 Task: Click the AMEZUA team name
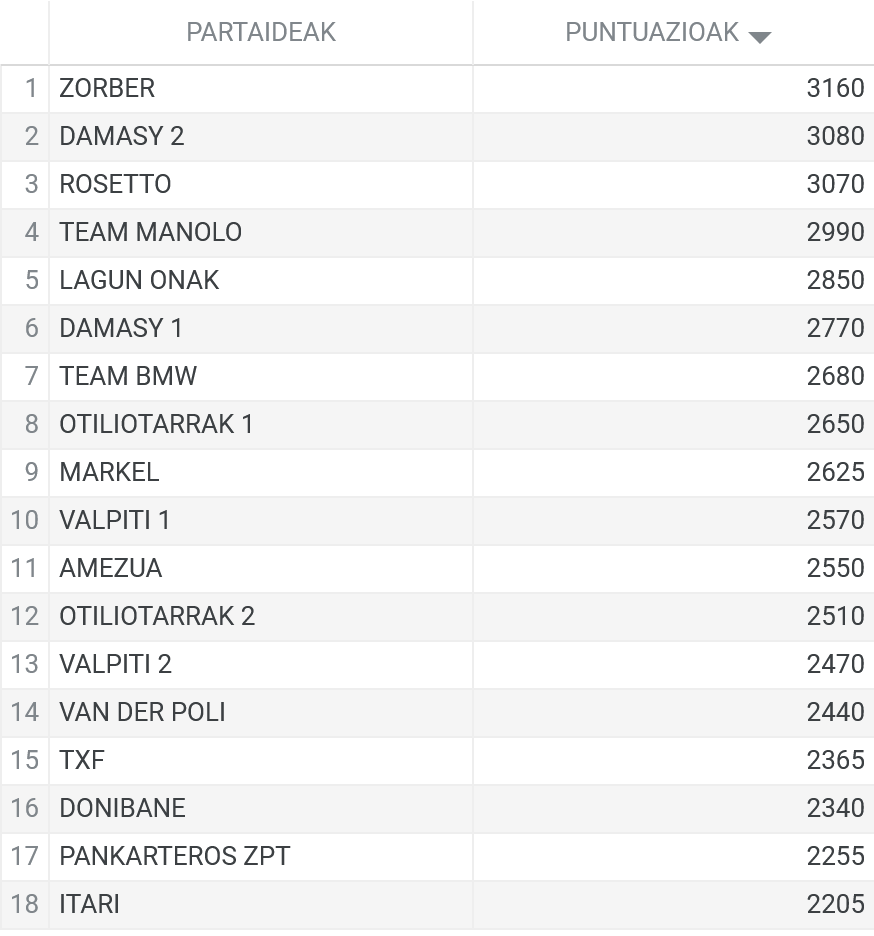point(110,568)
